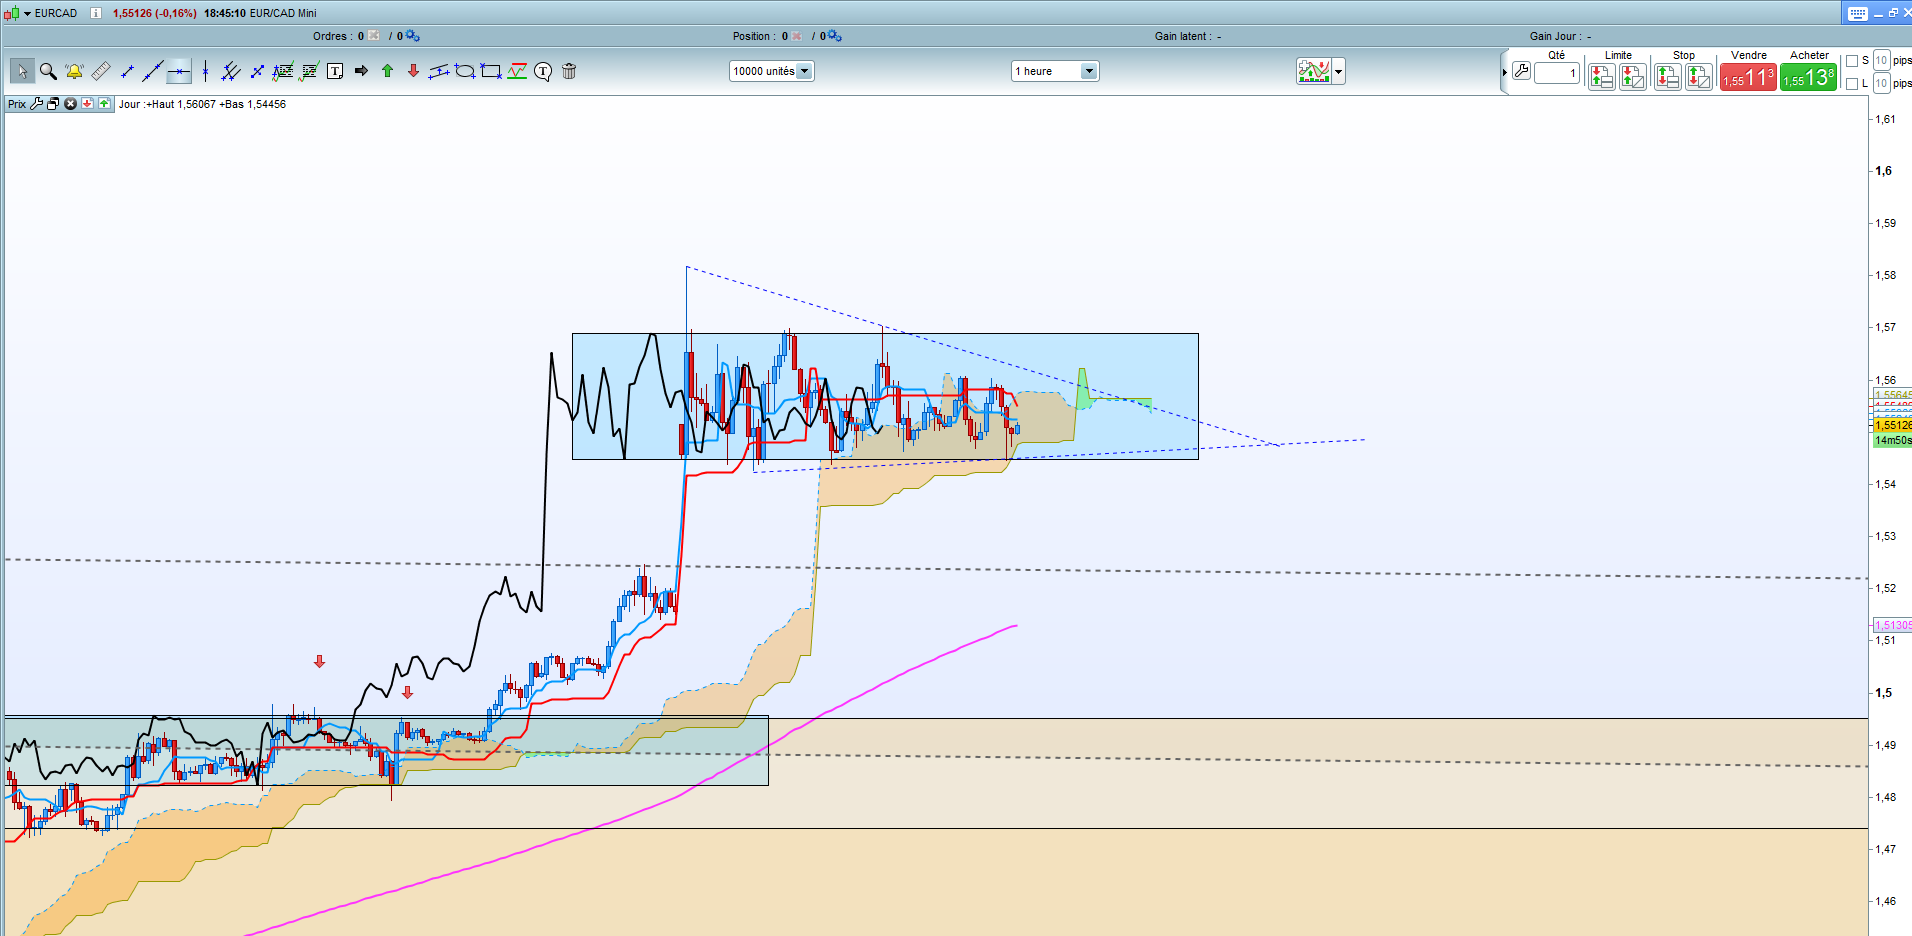Open Ordres settings gear icon
1912x936 pixels.
(x=413, y=36)
